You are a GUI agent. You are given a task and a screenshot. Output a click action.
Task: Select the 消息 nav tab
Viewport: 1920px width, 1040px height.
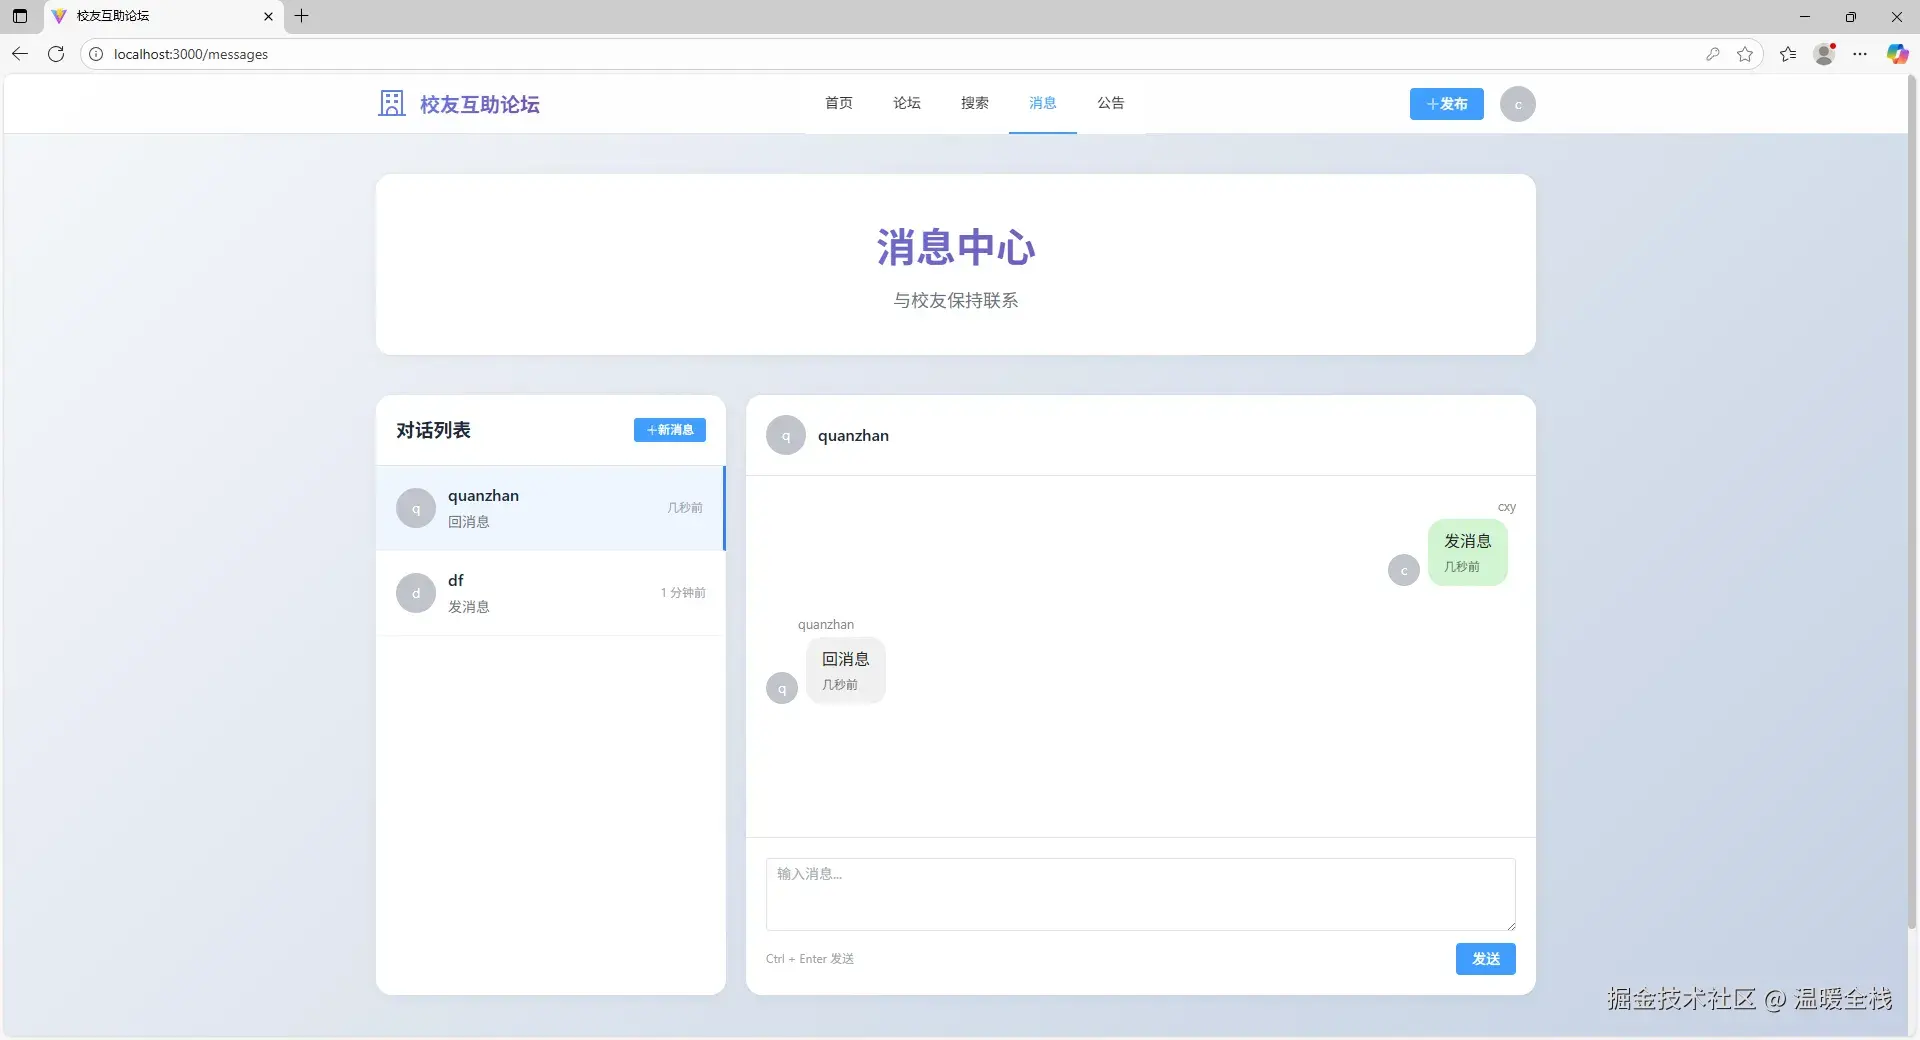pyautogui.click(x=1043, y=103)
